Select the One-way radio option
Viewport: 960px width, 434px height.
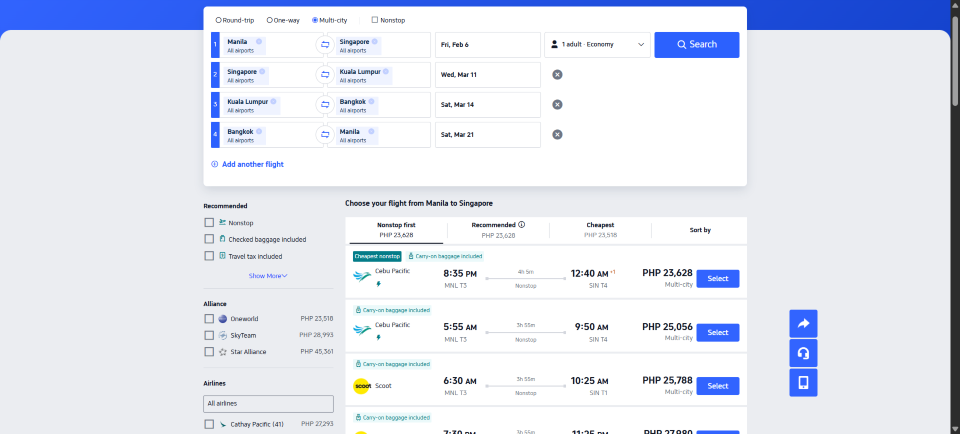(269, 20)
